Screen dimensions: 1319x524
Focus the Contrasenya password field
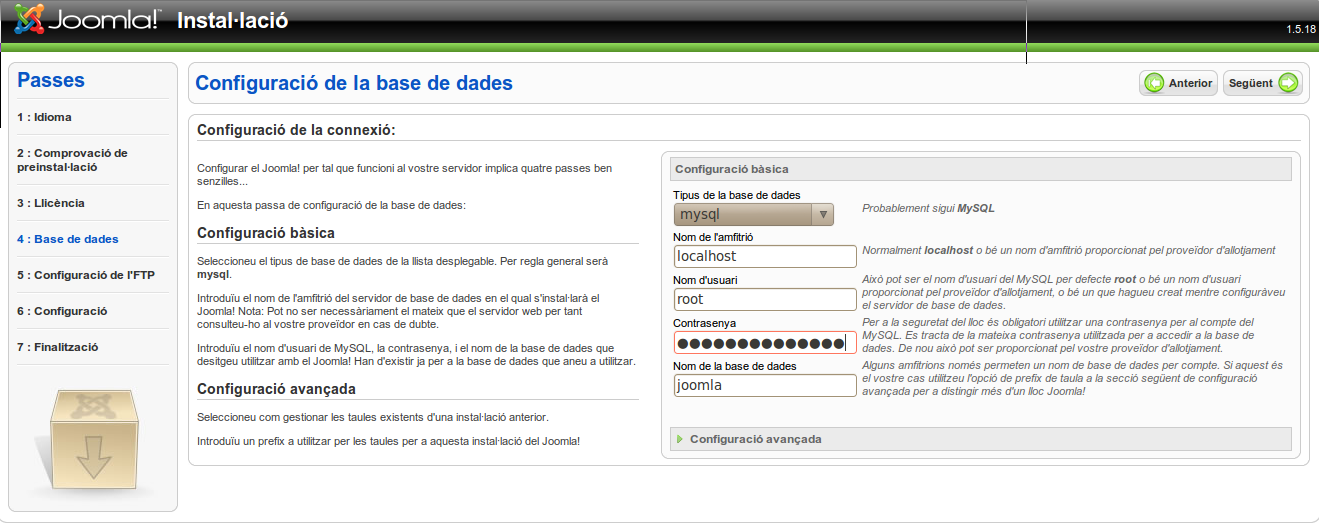point(765,343)
